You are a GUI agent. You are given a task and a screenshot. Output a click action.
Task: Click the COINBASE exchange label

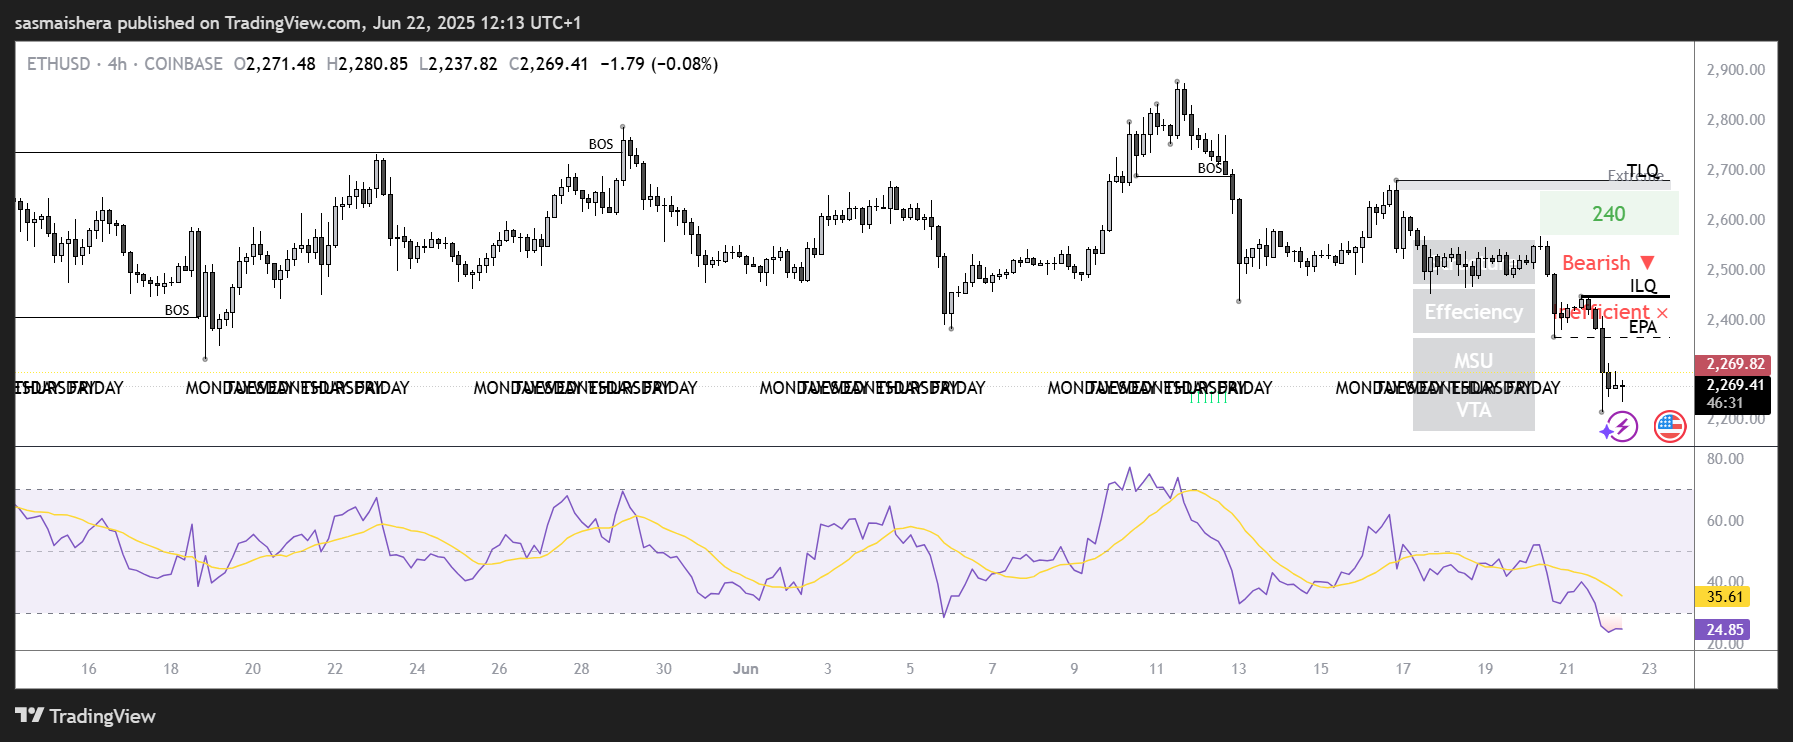click(183, 64)
